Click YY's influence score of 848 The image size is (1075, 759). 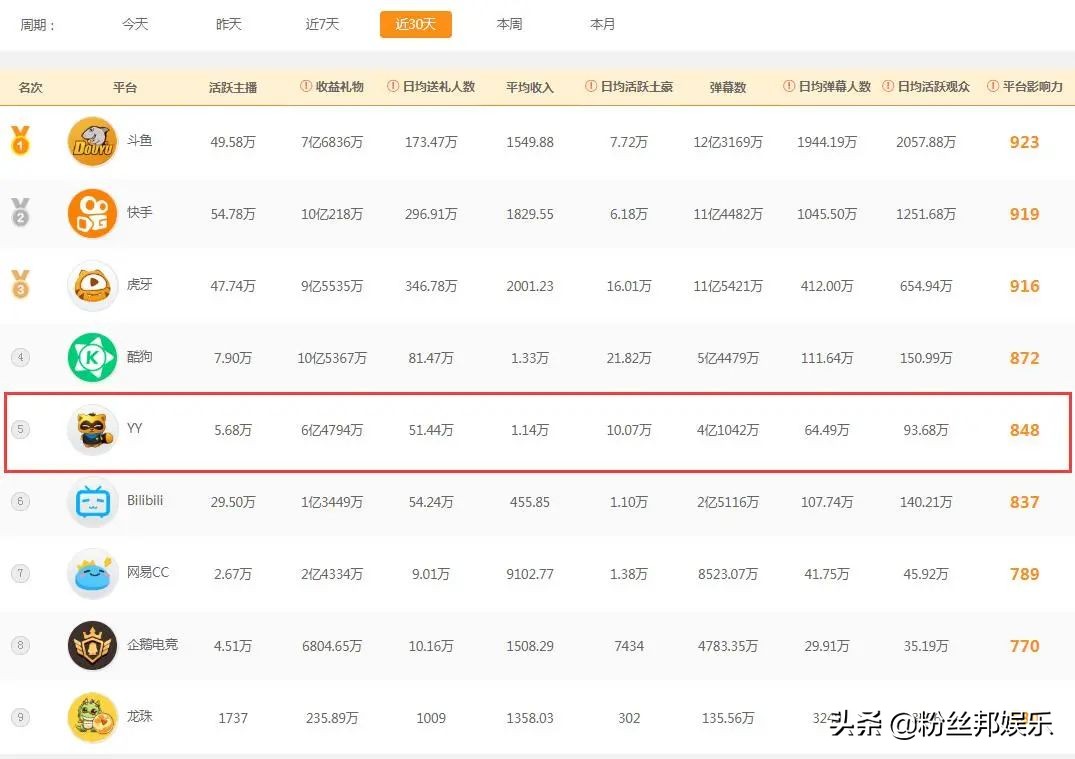click(x=1023, y=430)
